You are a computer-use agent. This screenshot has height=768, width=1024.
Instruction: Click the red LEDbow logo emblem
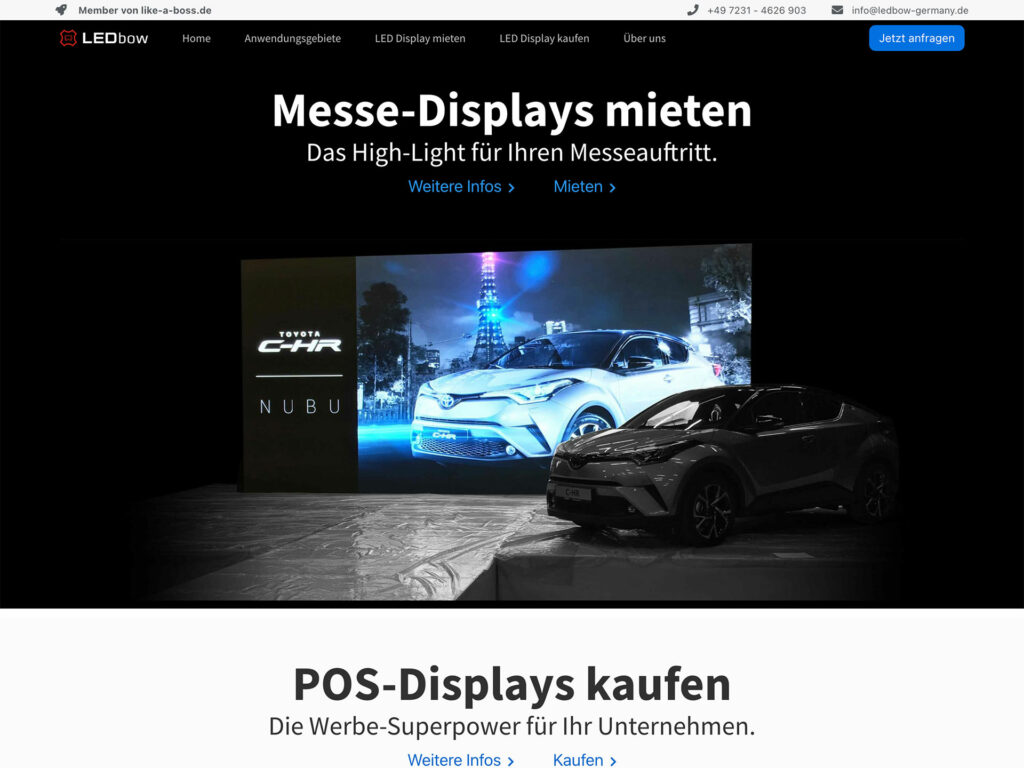point(68,39)
